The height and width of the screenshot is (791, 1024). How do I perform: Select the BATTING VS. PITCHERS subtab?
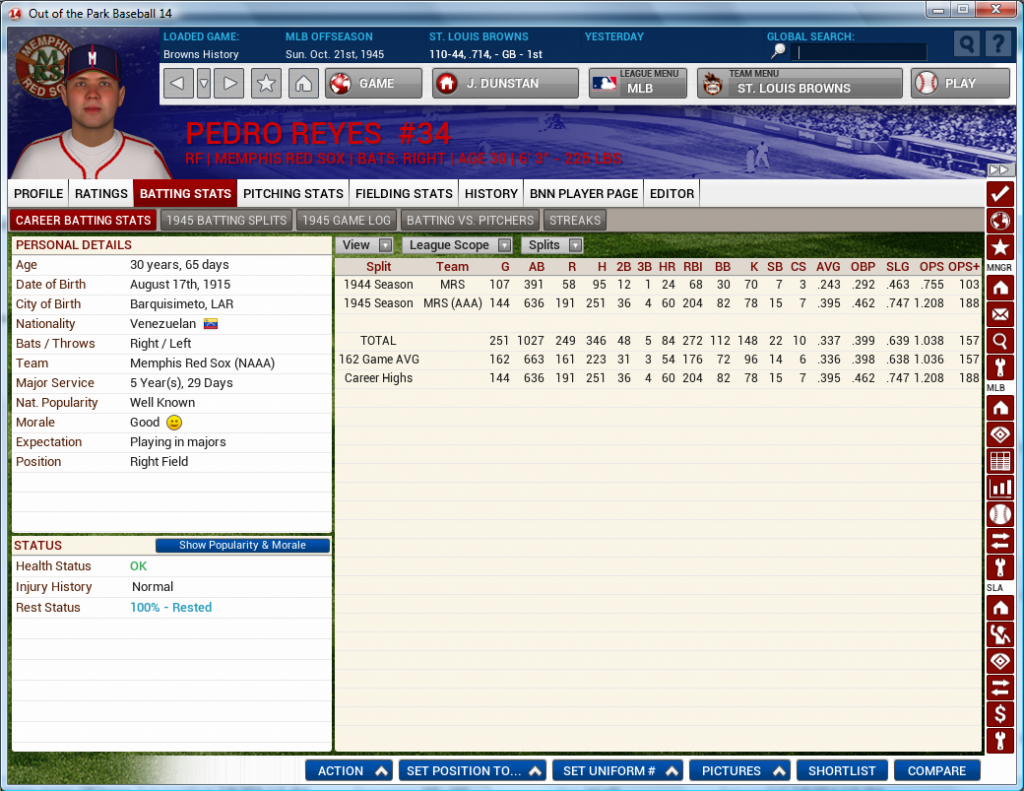(x=470, y=221)
